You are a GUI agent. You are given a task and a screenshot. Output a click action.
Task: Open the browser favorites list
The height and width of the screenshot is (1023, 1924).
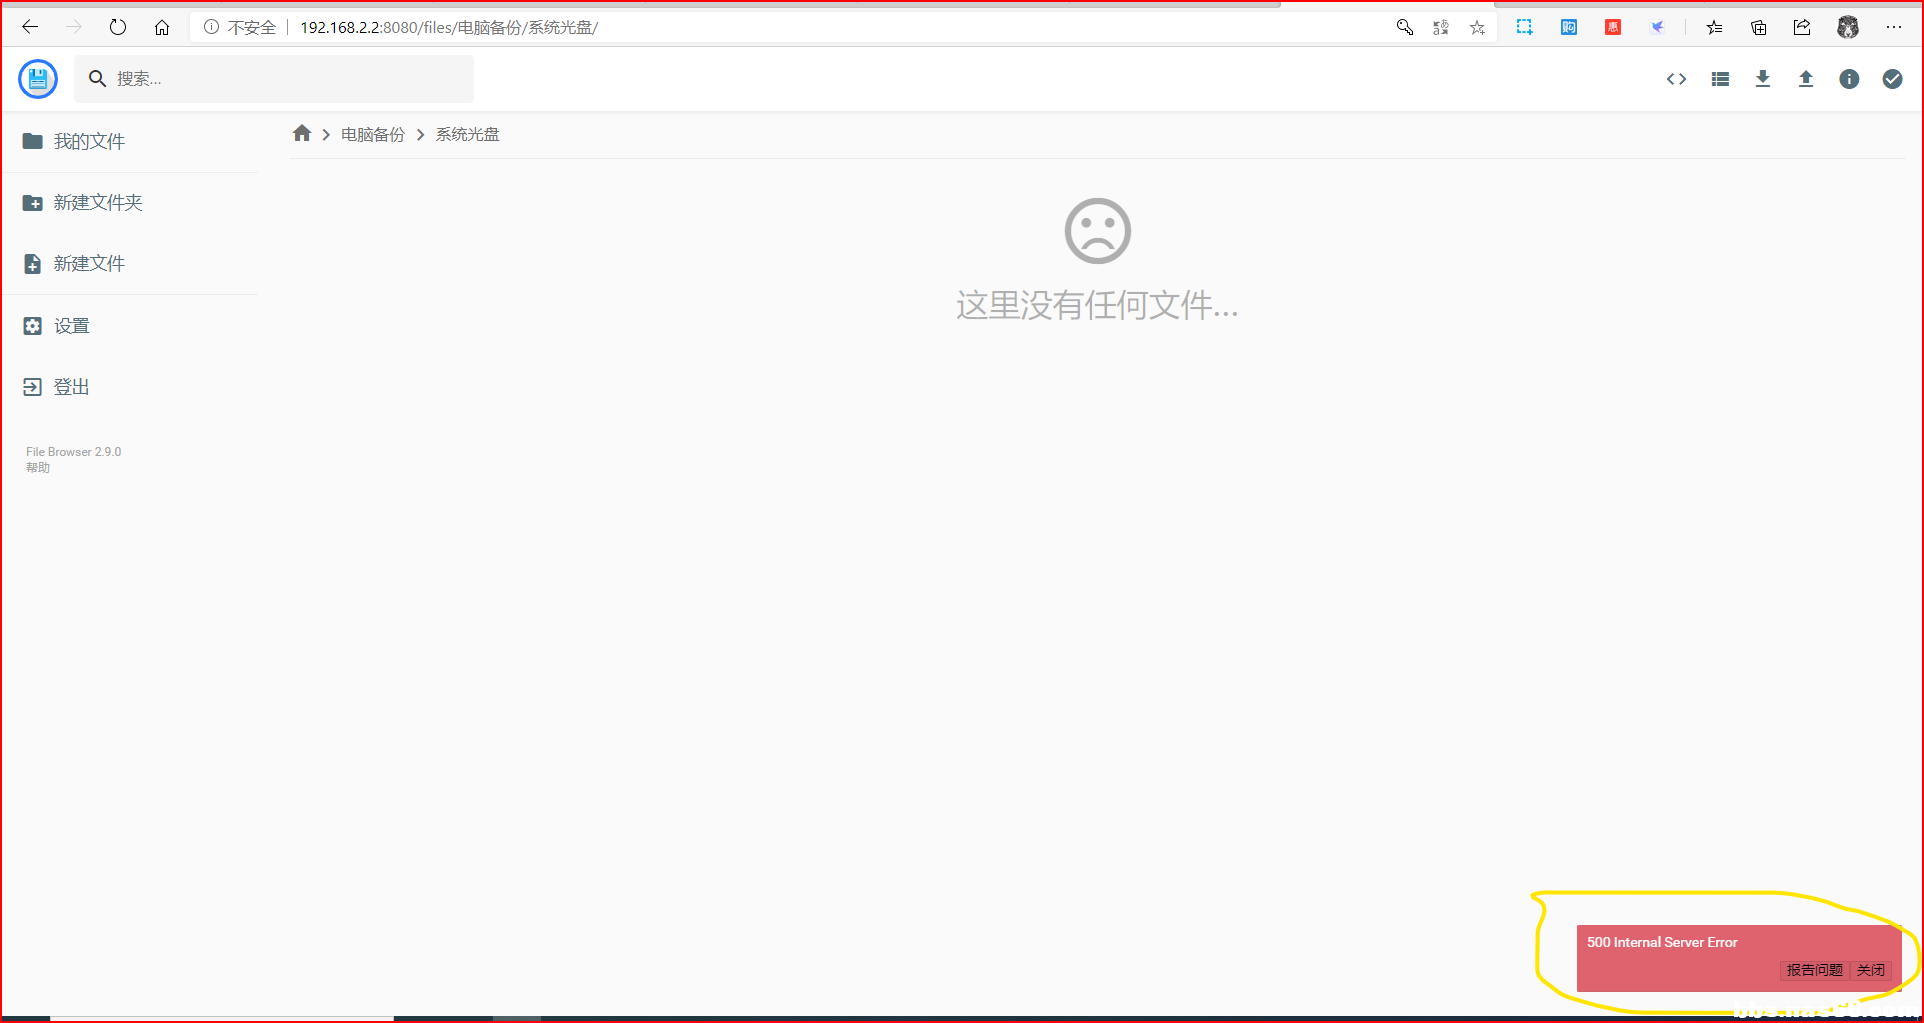tap(1714, 27)
